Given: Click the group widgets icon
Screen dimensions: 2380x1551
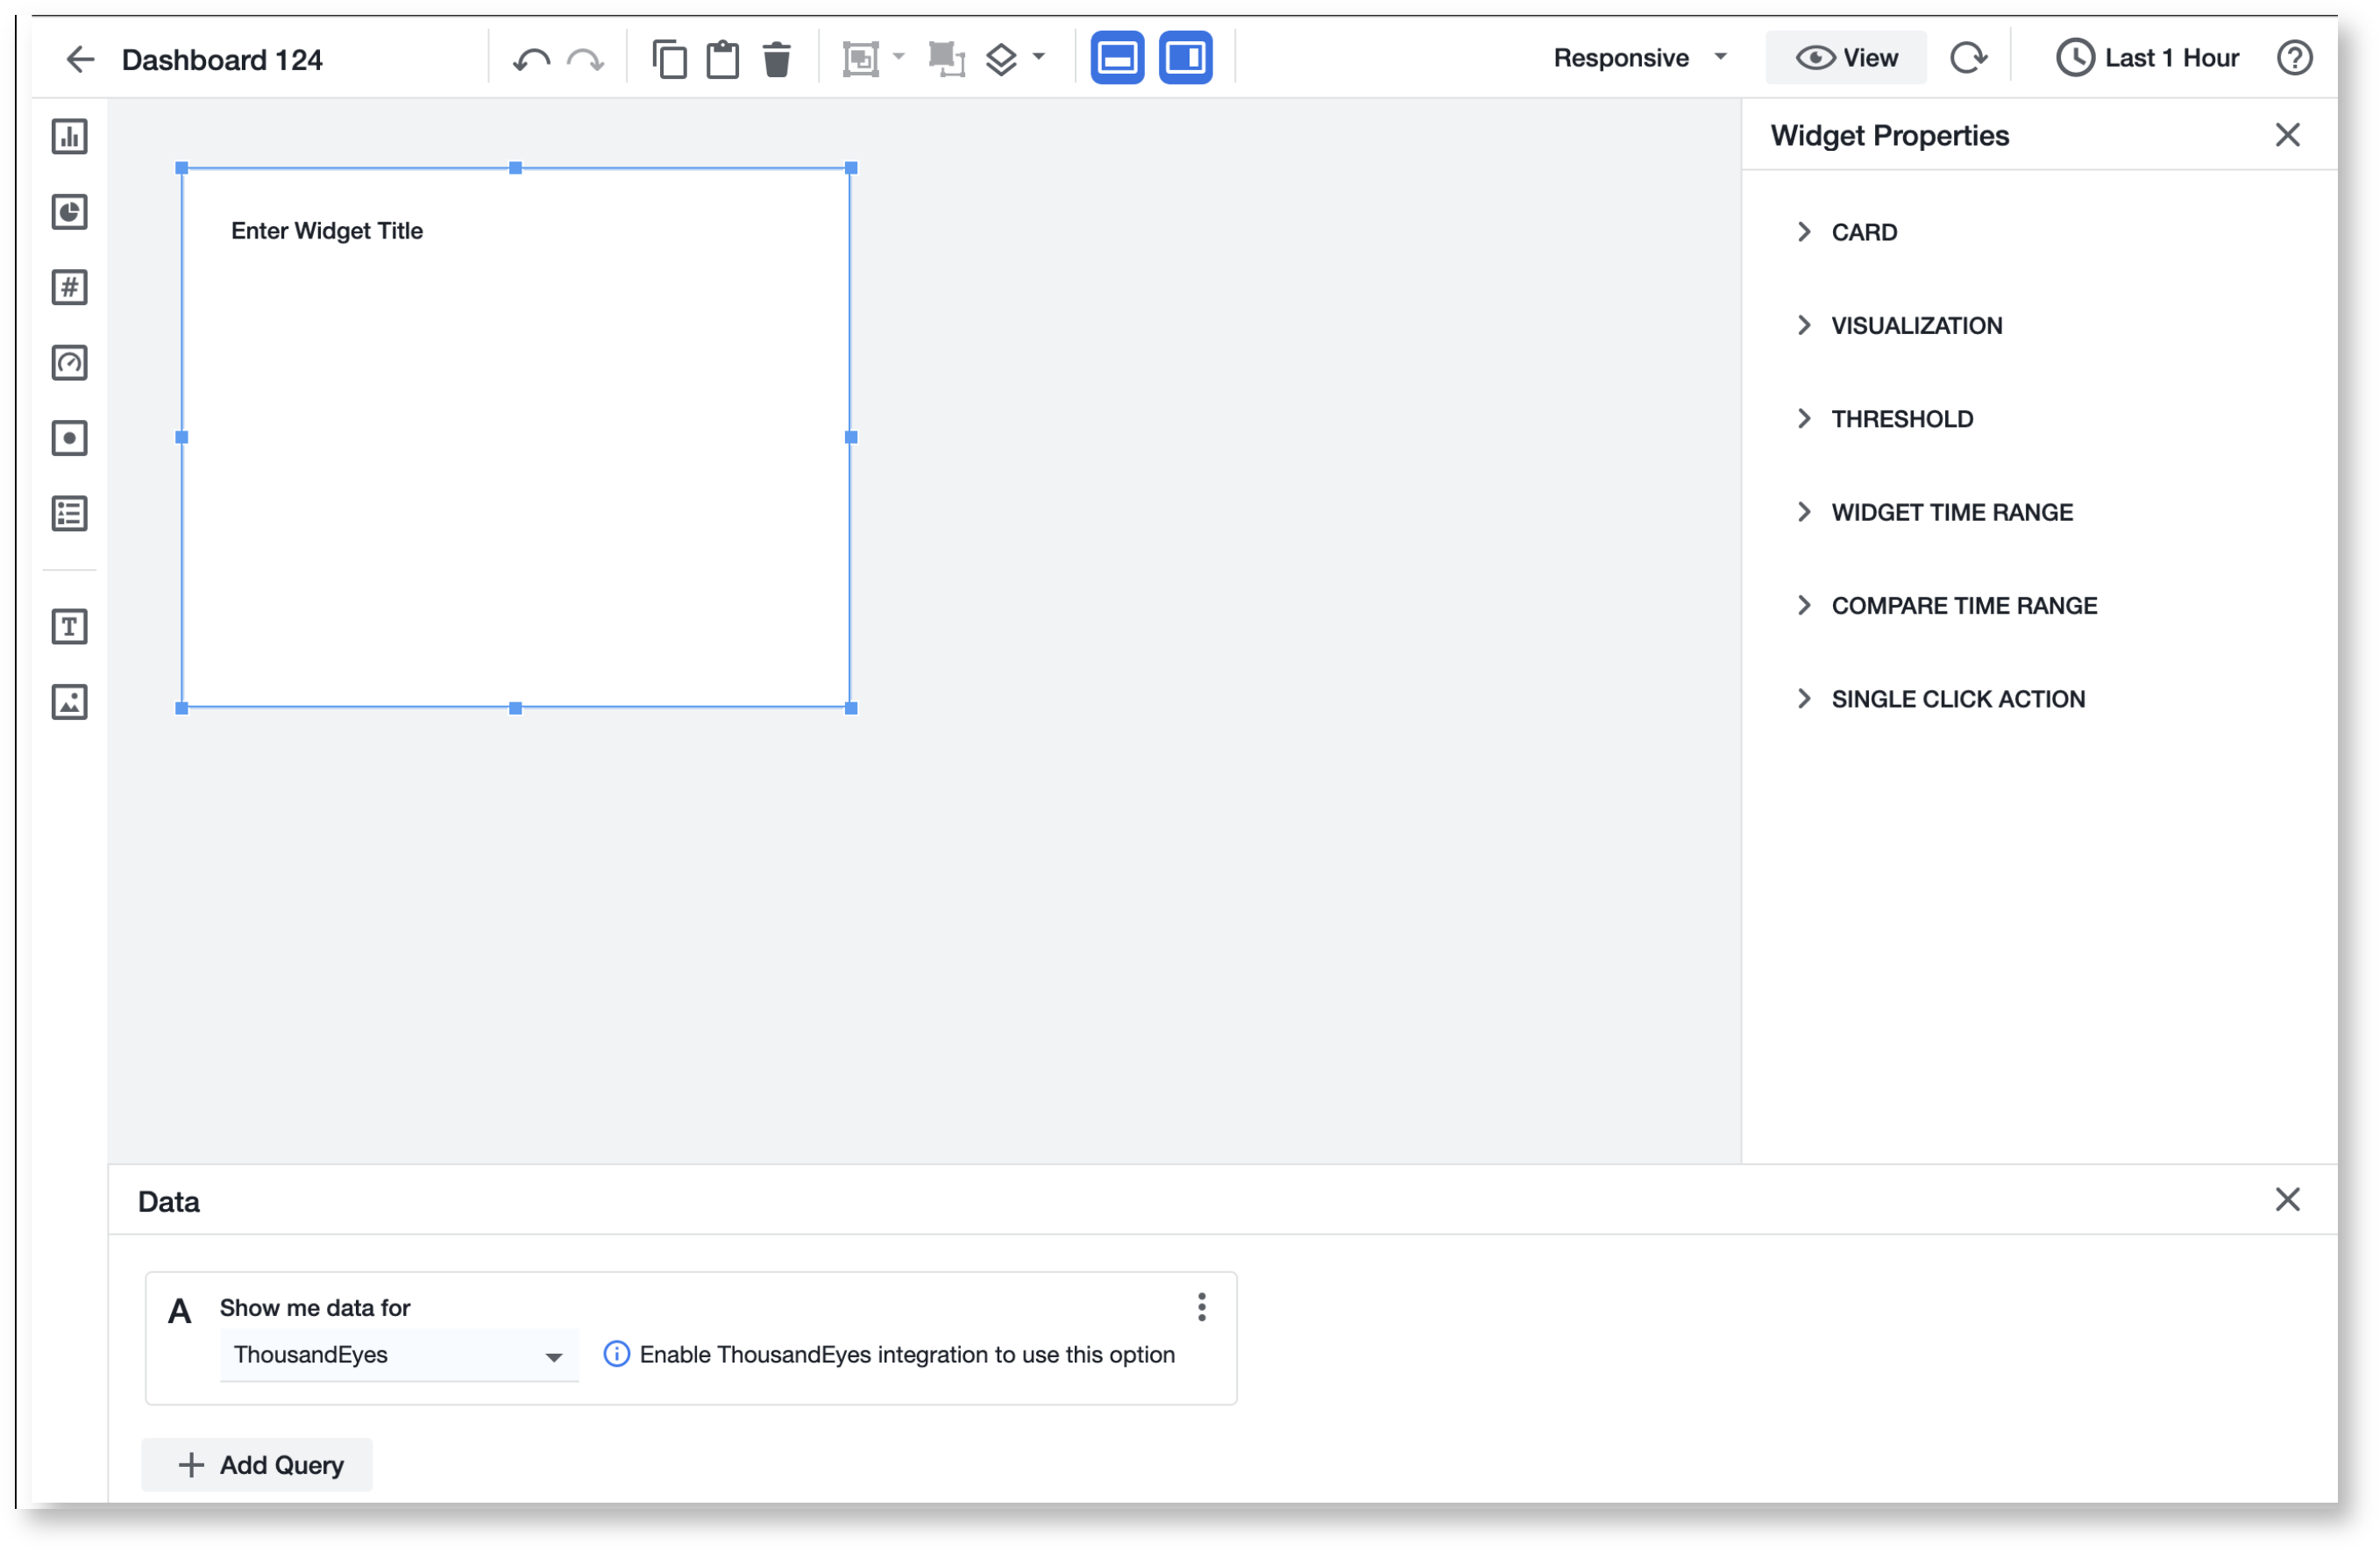Looking at the screenshot, I should click(860, 59).
